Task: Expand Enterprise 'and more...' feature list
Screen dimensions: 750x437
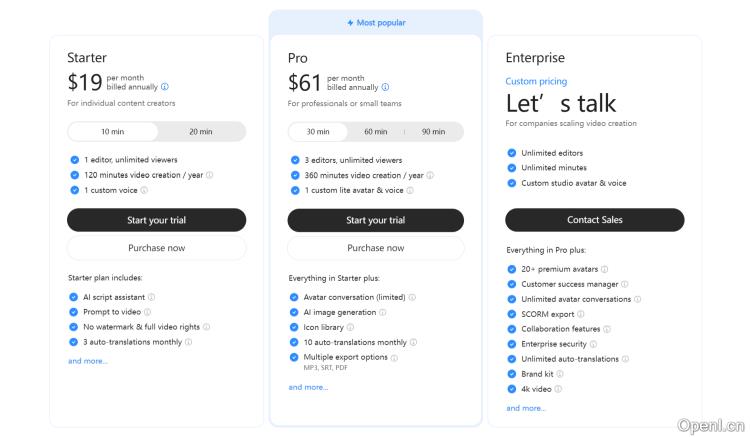Action: (x=526, y=408)
